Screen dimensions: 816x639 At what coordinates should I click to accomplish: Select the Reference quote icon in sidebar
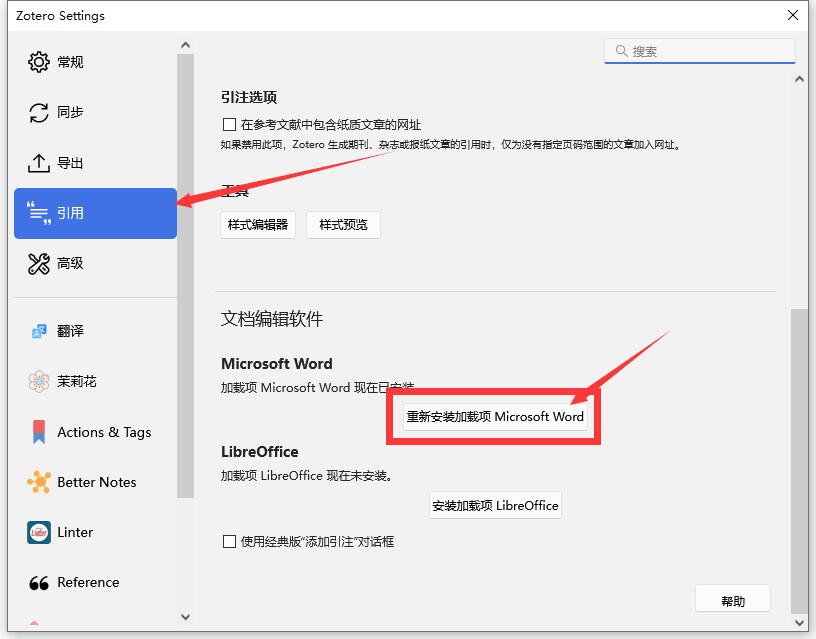click(38, 582)
